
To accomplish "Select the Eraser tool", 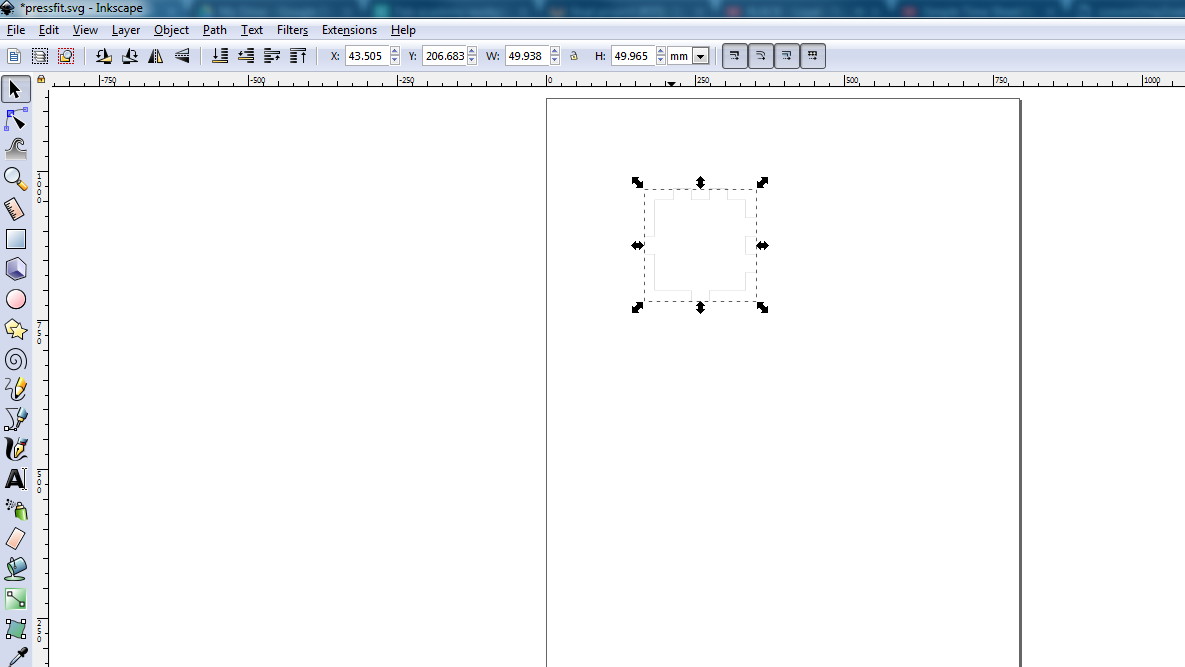I will (15, 539).
